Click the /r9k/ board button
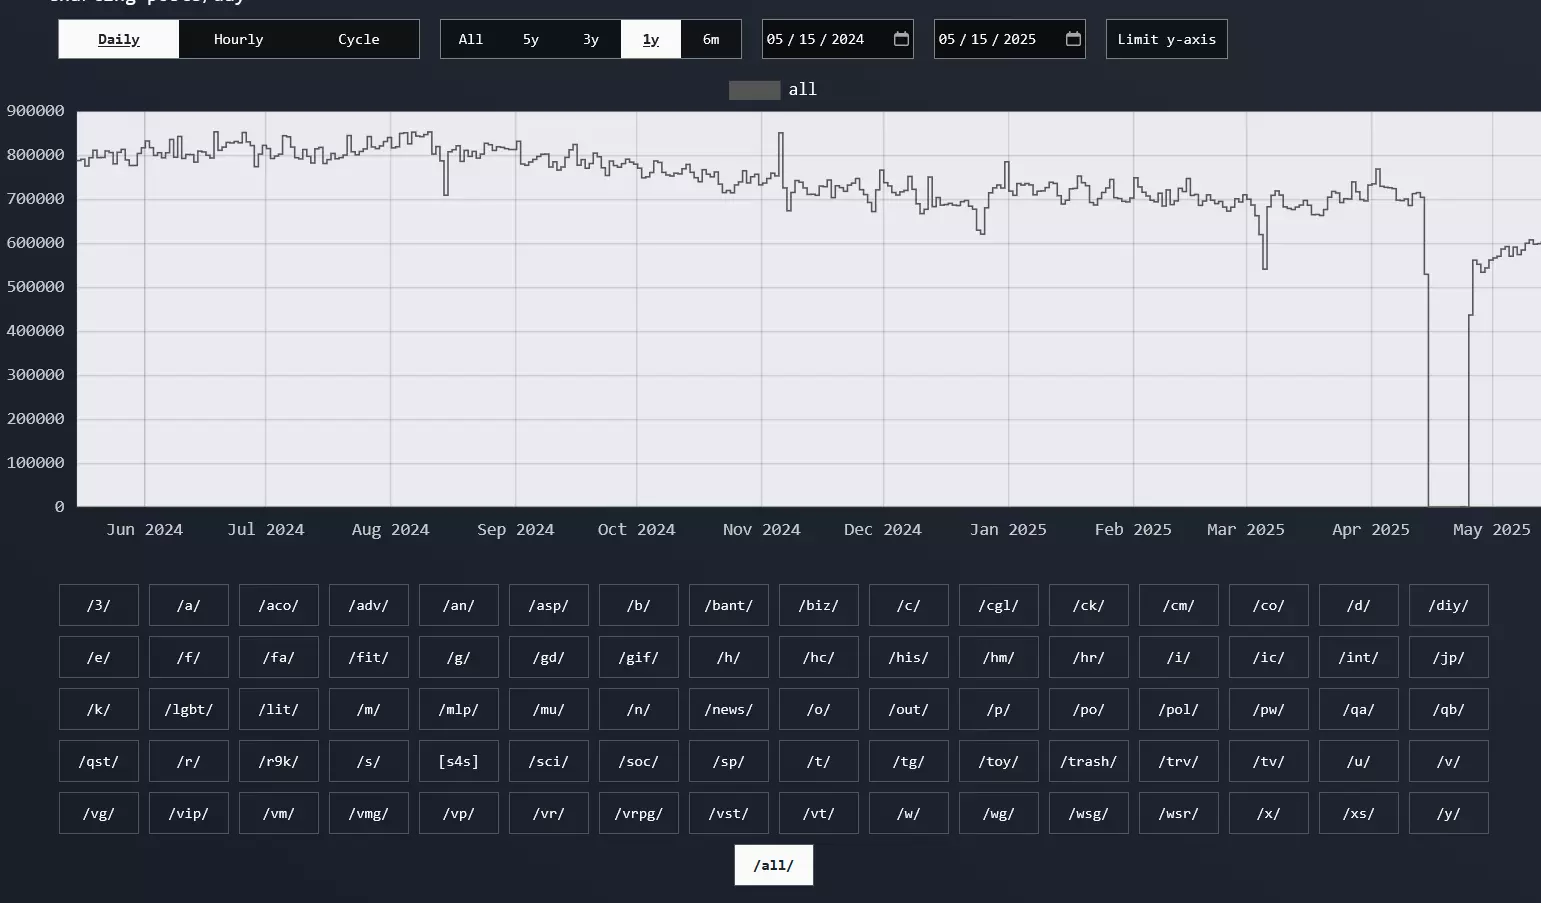The height and width of the screenshot is (903, 1541). tap(279, 761)
